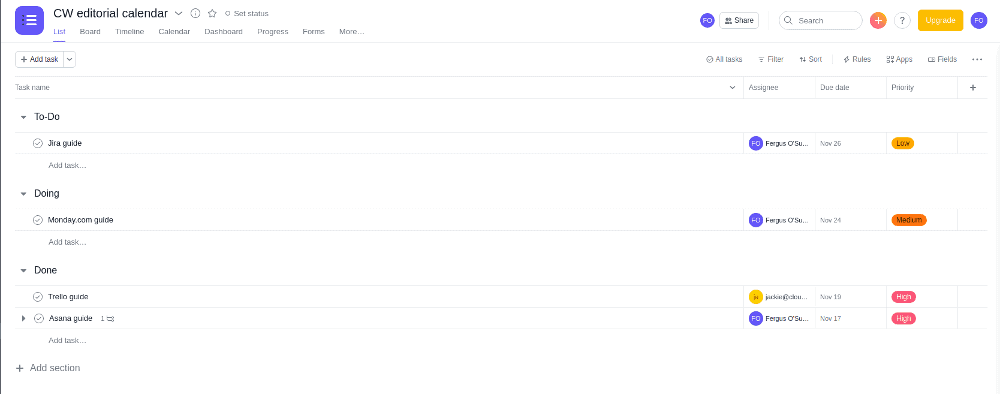Click the Share button
1000x394 pixels.
point(739,20)
